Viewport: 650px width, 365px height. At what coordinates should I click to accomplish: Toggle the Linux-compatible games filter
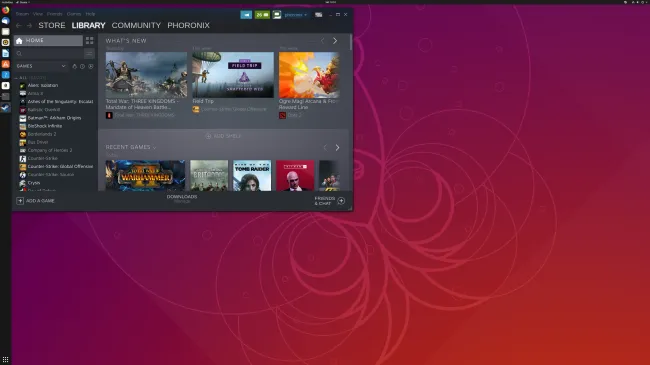point(75,66)
